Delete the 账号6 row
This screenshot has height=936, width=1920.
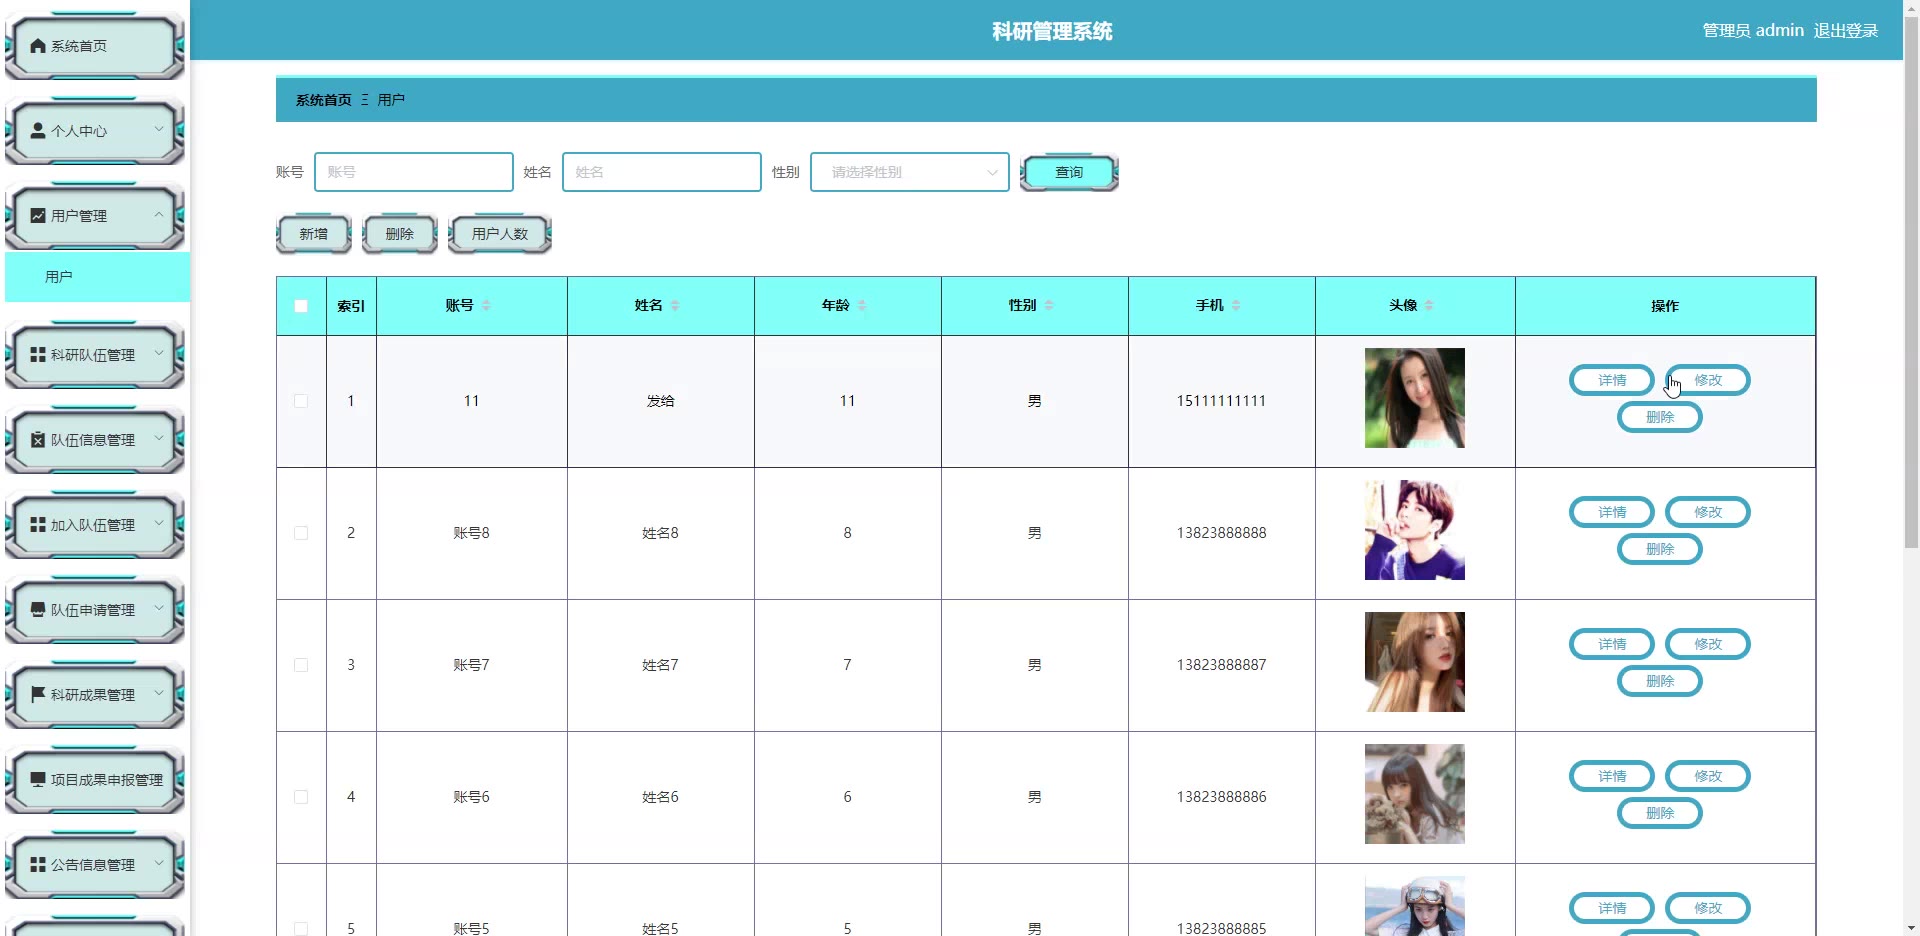click(x=1660, y=813)
